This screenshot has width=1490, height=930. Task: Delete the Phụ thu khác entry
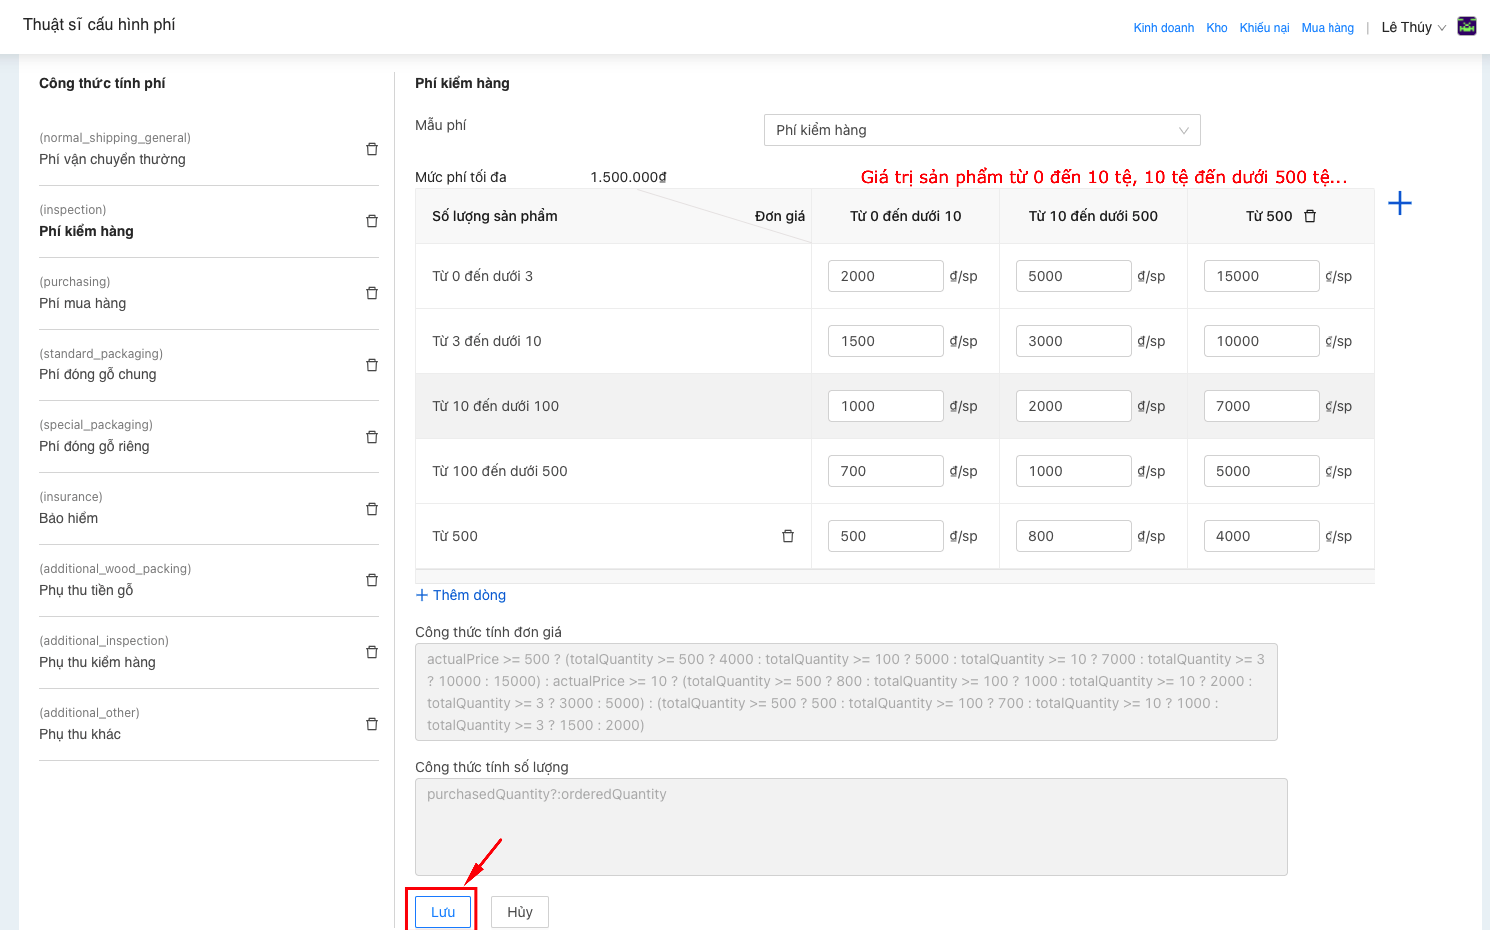point(372,724)
